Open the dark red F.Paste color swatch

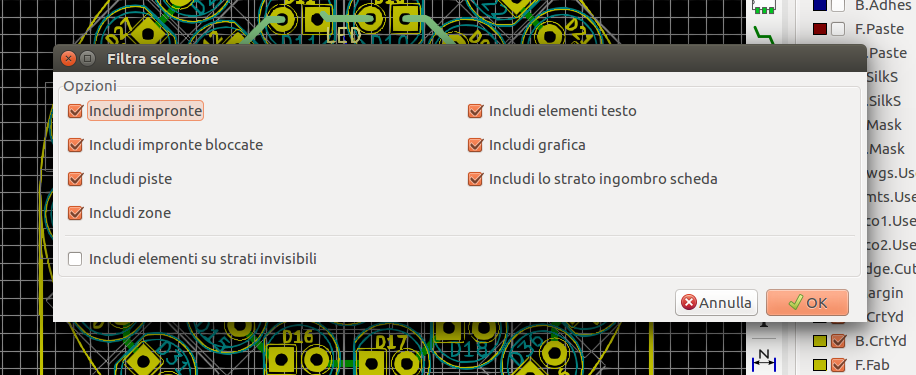click(820, 29)
